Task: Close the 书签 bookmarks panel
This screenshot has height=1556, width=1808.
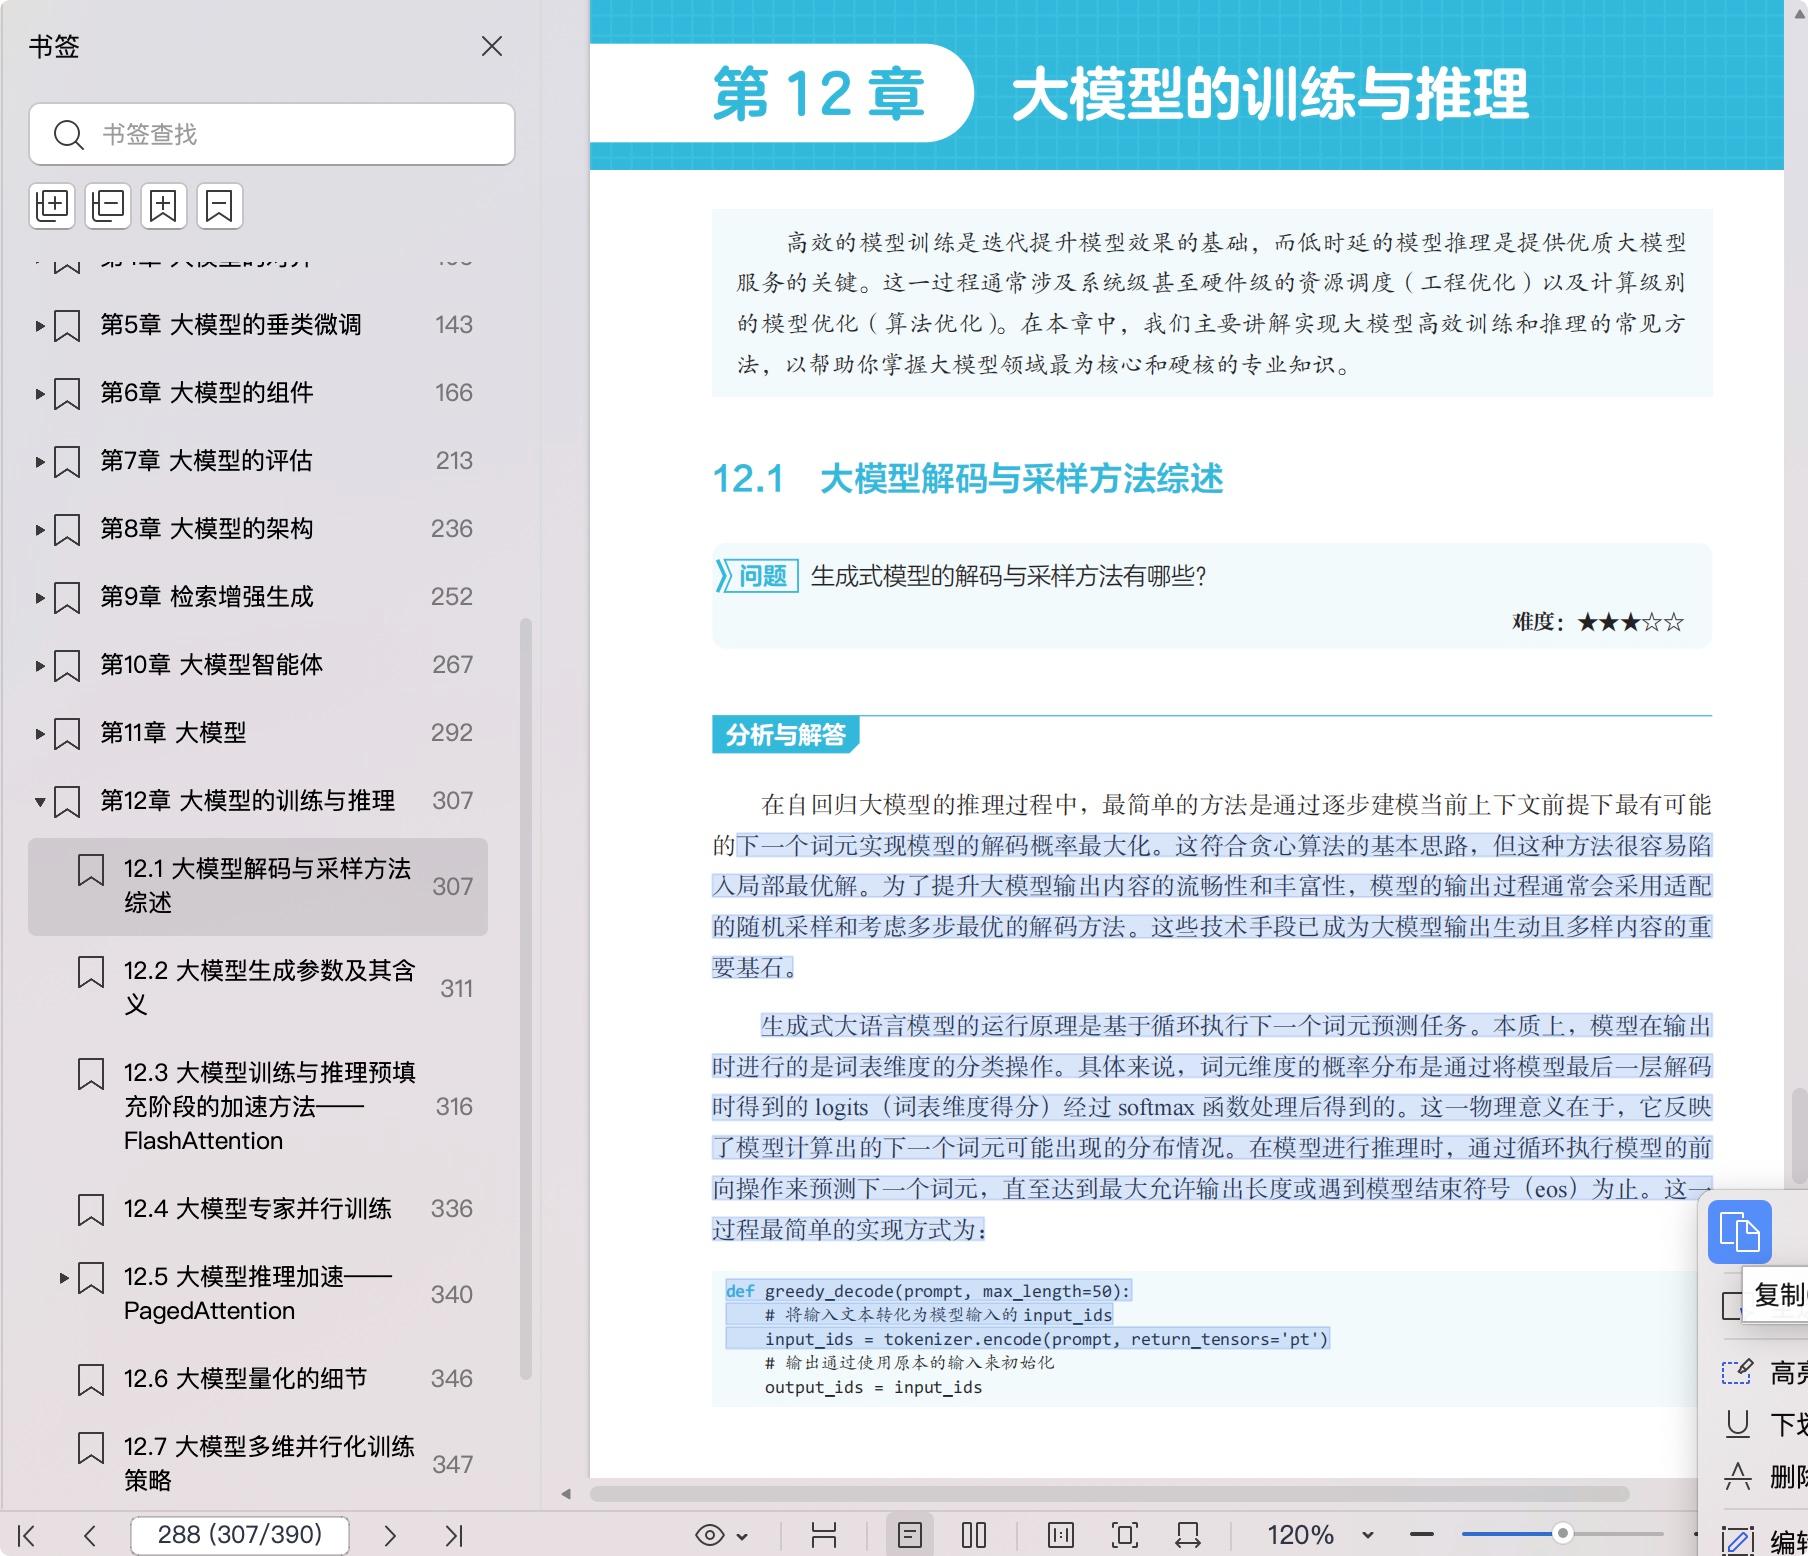Action: (x=491, y=46)
